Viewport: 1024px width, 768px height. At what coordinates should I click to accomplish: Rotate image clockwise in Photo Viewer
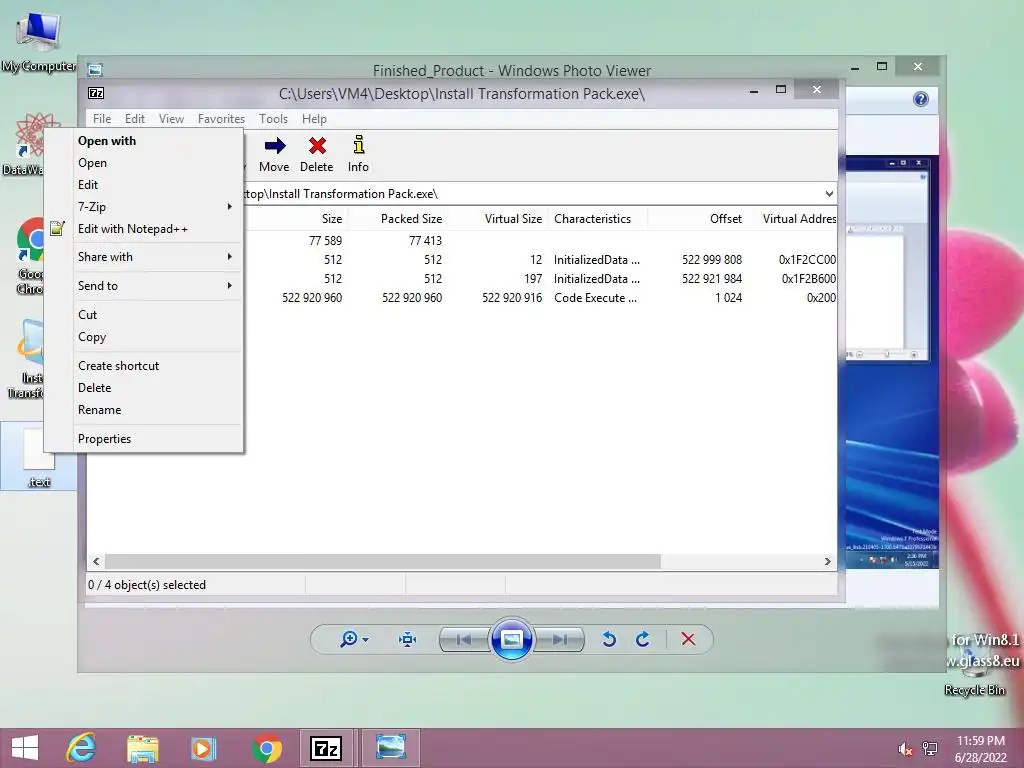coord(643,639)
